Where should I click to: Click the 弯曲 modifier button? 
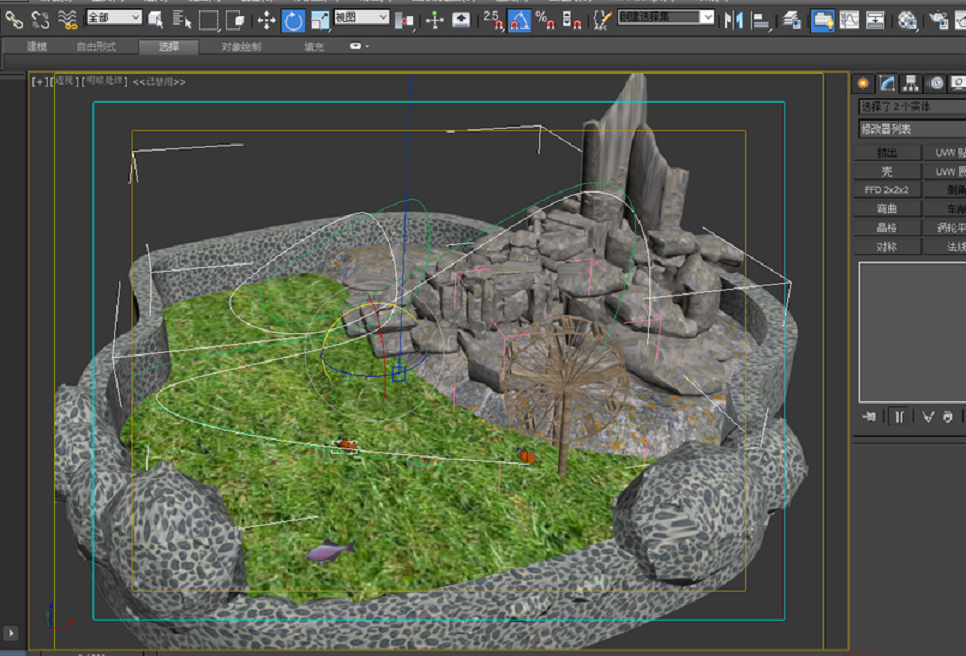pos(886,209)
